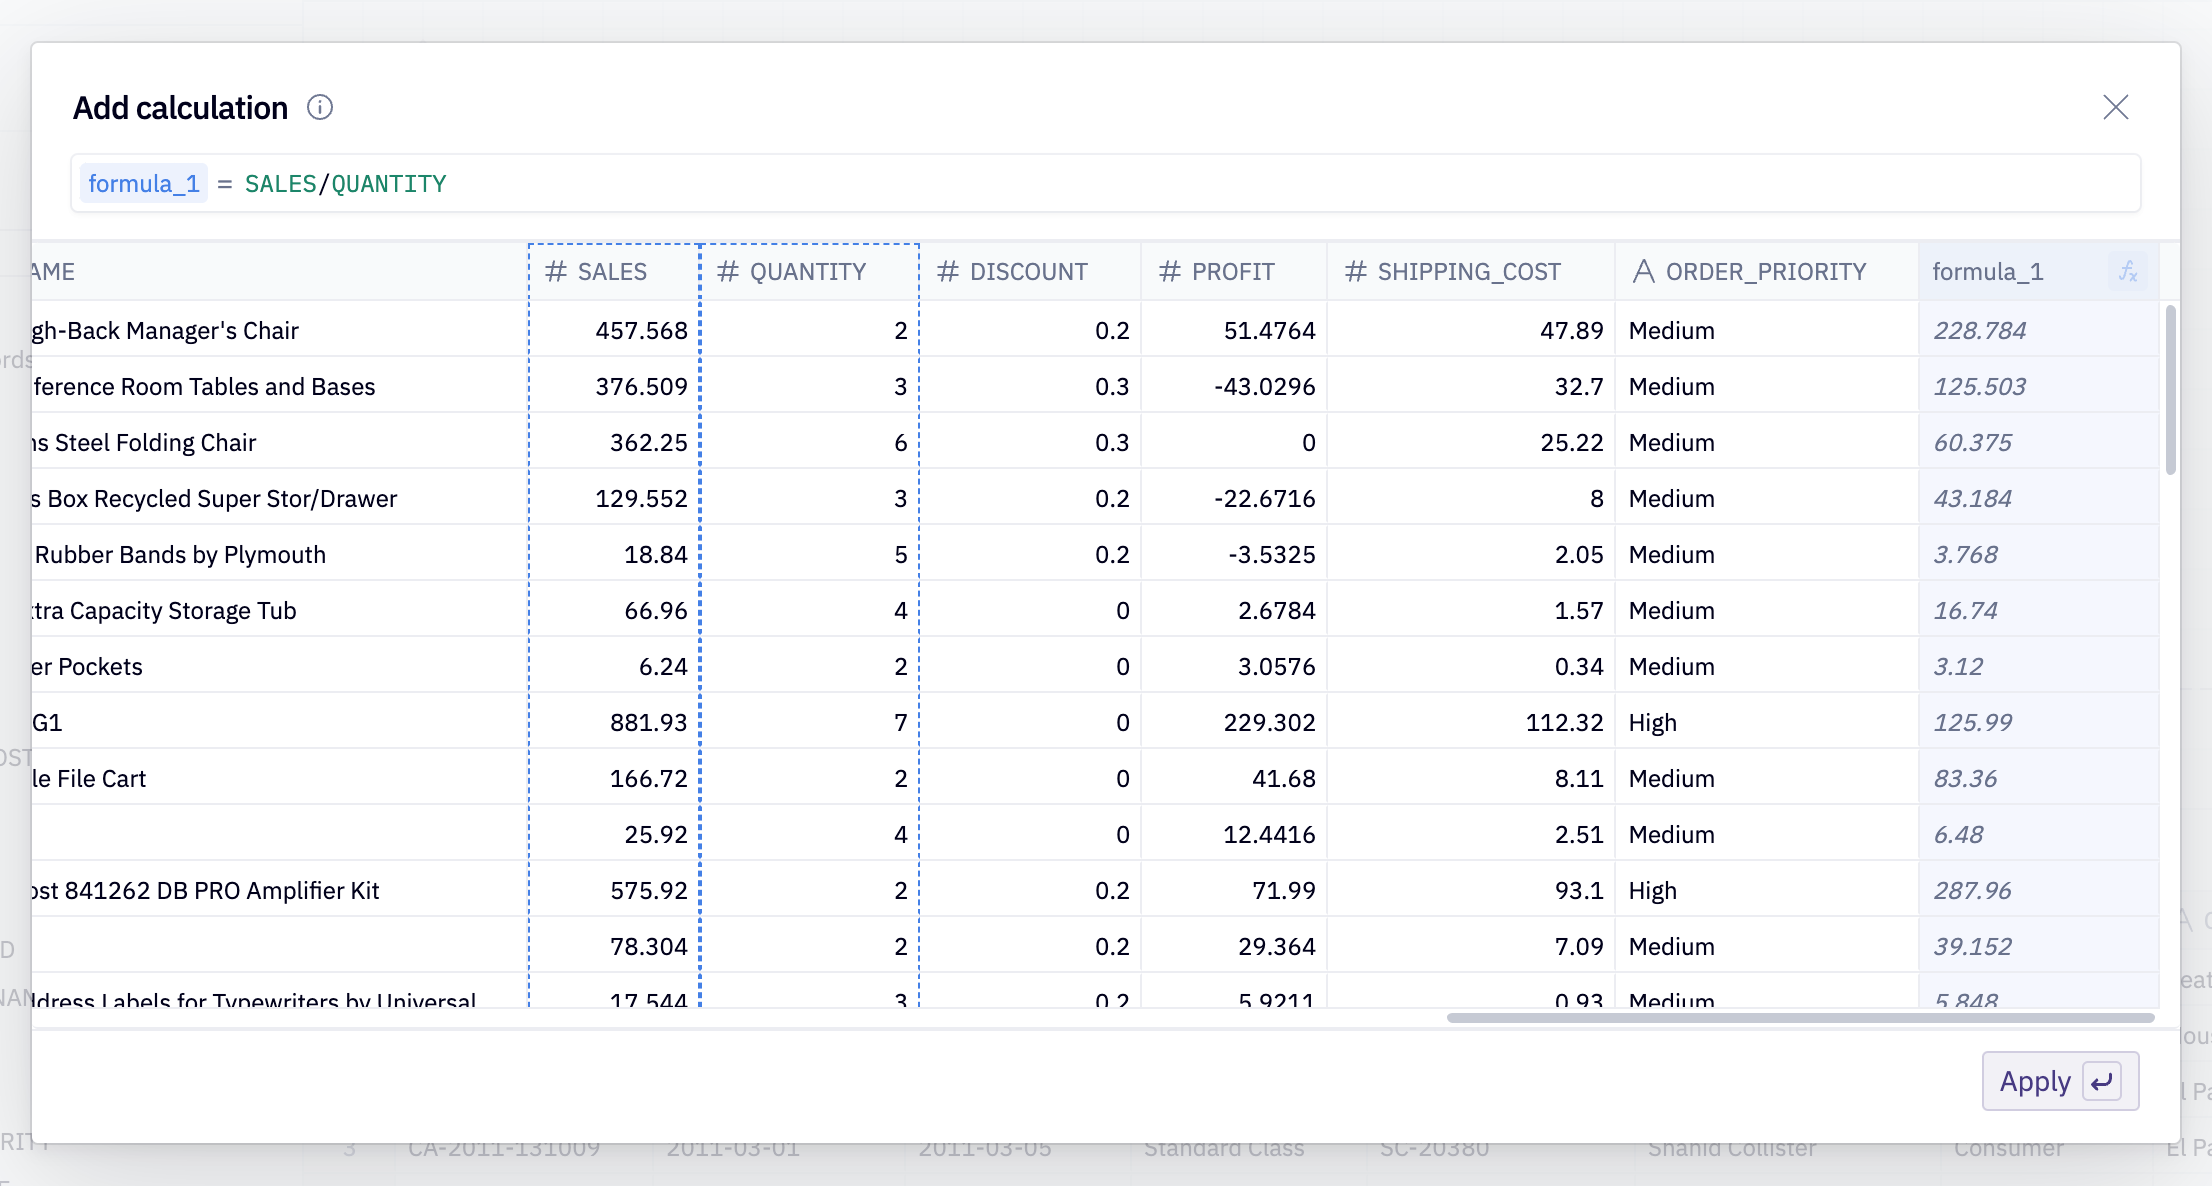
Task: Click the High priority cell for Amplifier Kit
Action: click(x=1653, y=890)
